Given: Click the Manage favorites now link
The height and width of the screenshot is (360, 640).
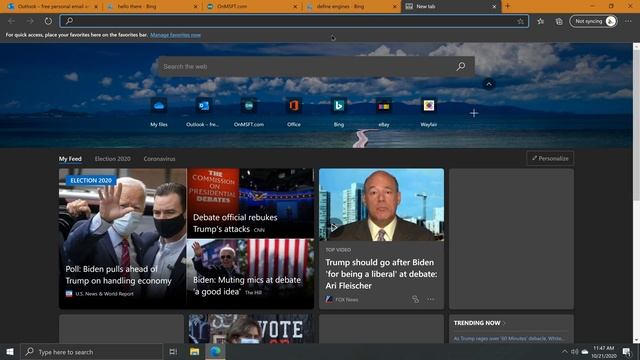Looking at the screenshot, I should pos(175,35).
